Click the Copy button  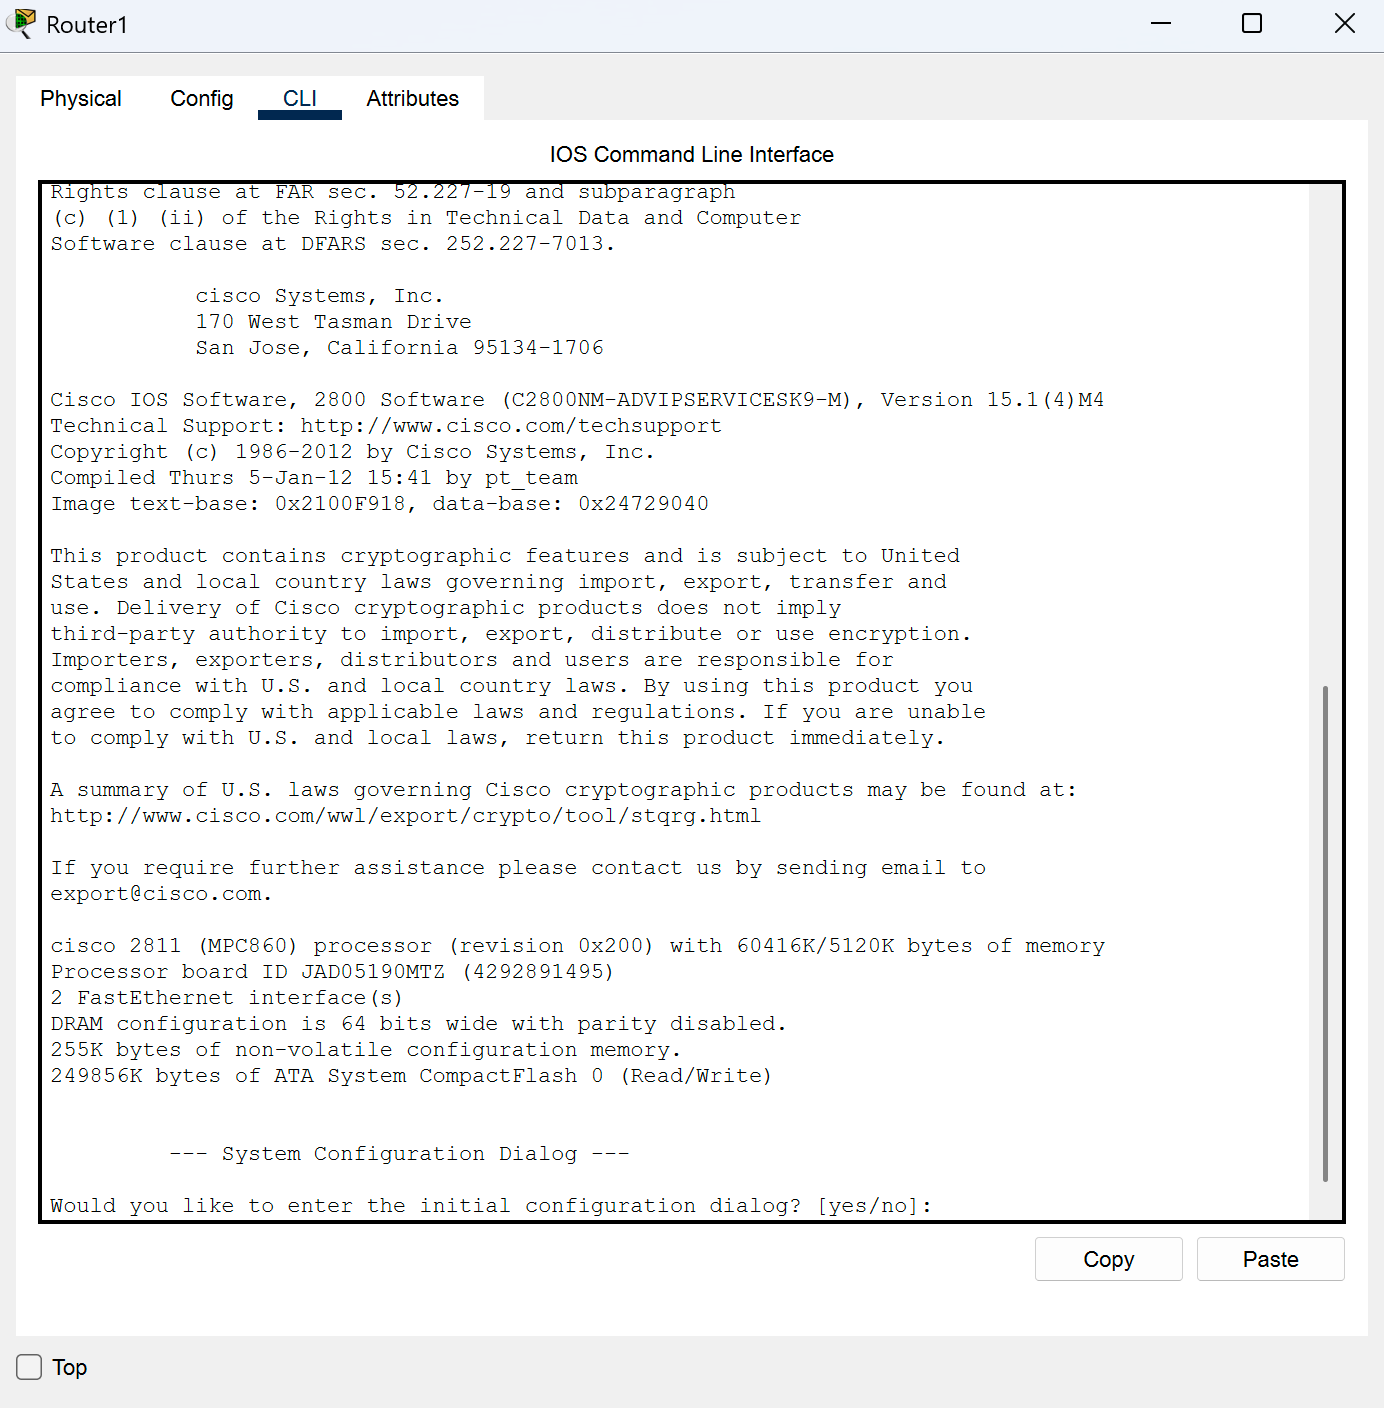click(x=1109, y=1259)
